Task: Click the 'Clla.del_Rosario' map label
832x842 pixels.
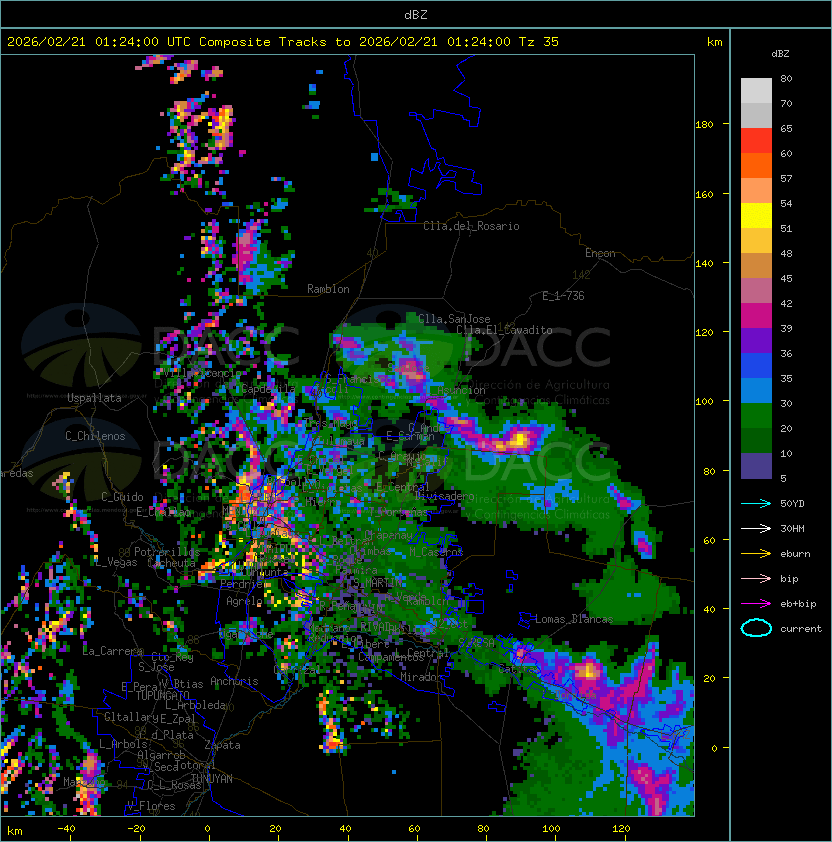Action: point(471,226)
